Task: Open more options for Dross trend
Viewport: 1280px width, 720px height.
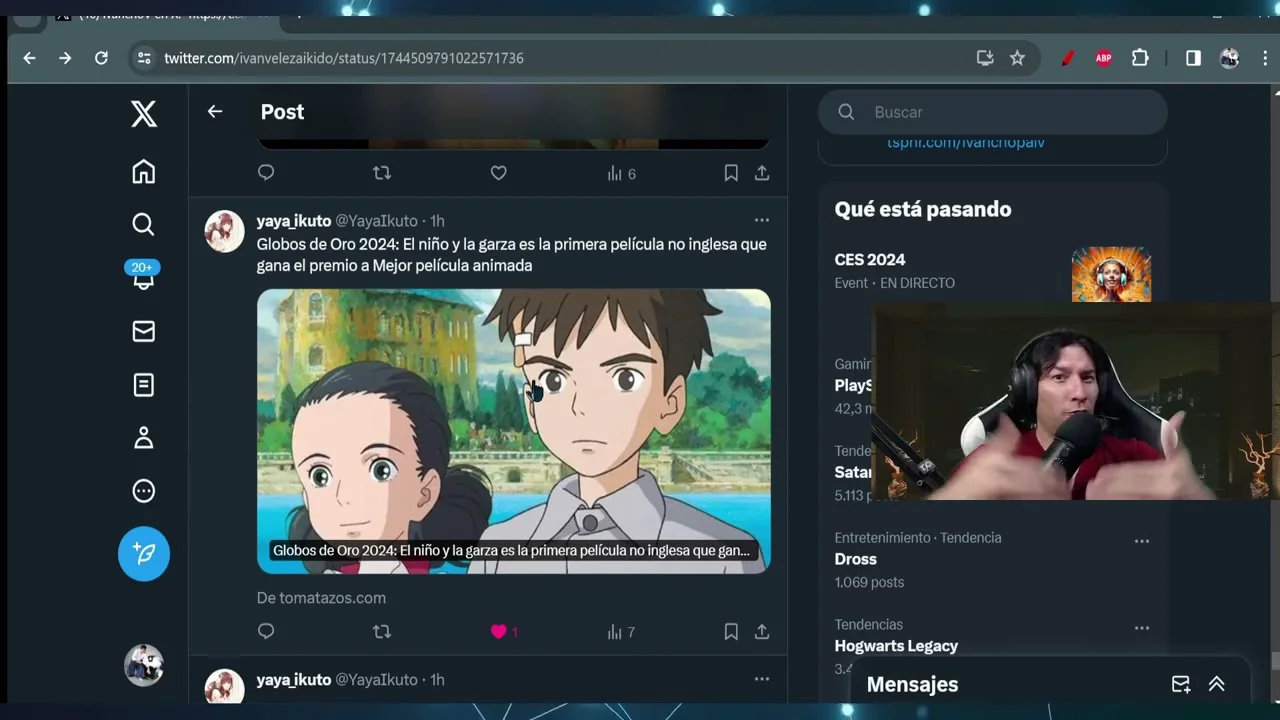Action: tap(1142, 541)
